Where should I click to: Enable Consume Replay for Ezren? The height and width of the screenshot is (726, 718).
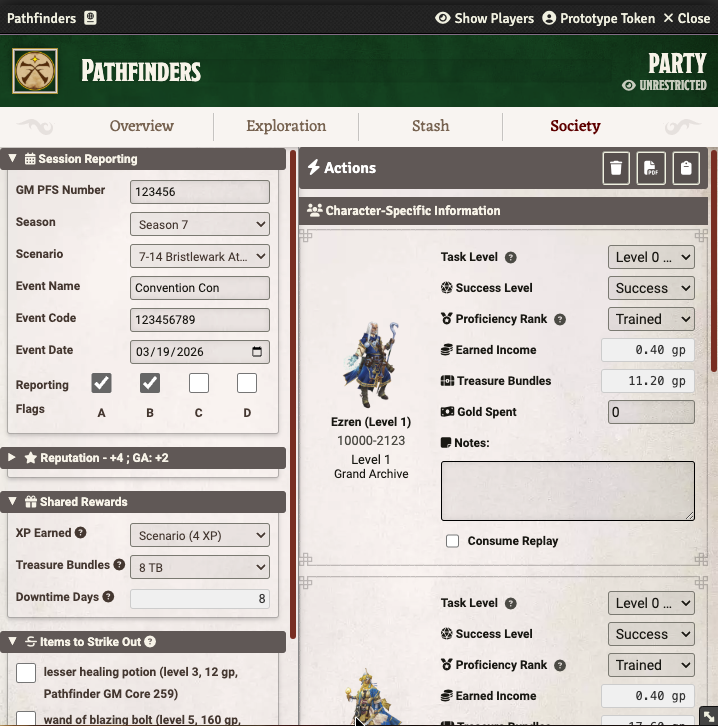452,541
